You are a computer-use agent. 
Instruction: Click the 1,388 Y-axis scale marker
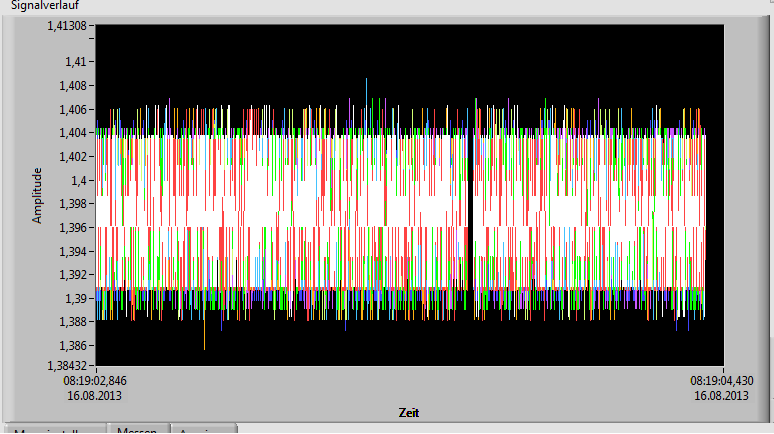73,322
